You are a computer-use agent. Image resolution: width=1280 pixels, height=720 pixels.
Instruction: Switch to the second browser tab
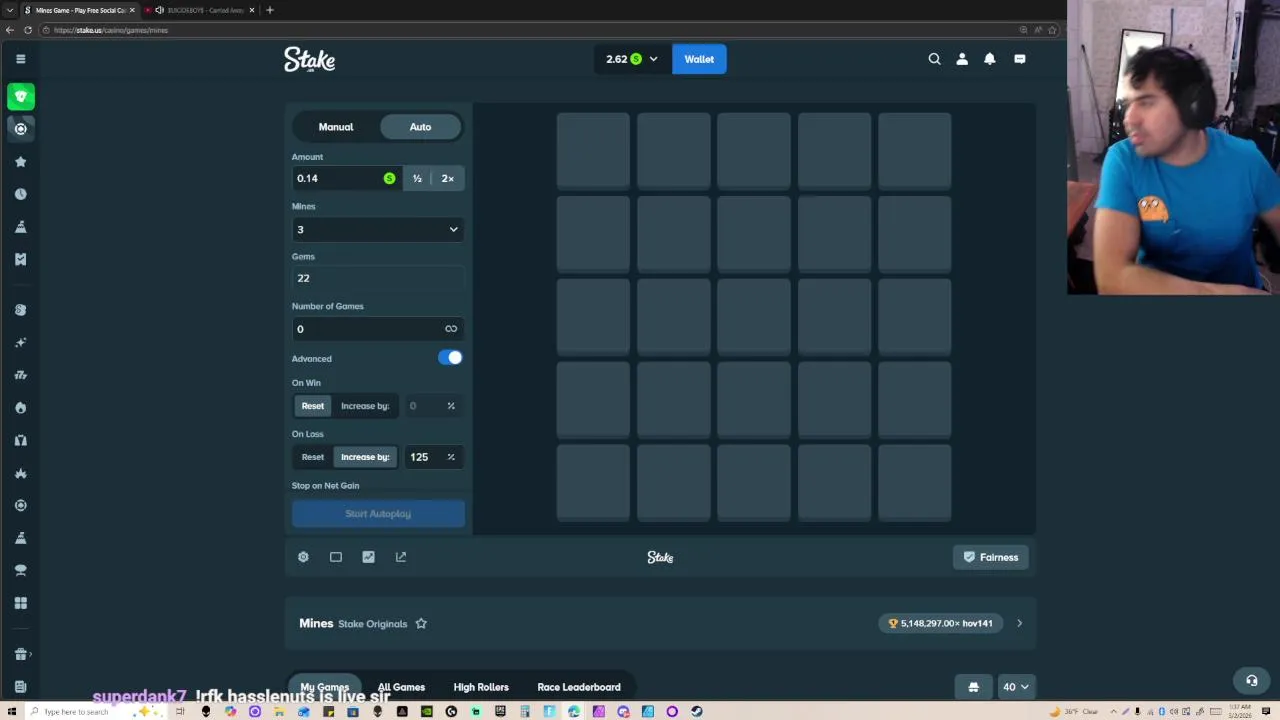pyautogui.click(x=200, y=10)
